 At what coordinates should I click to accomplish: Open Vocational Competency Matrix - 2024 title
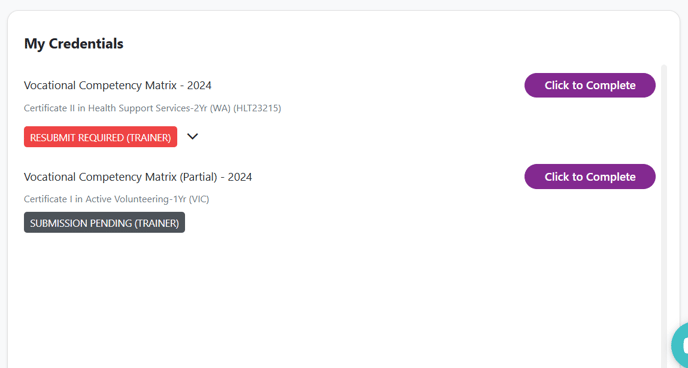pos(118,85)
